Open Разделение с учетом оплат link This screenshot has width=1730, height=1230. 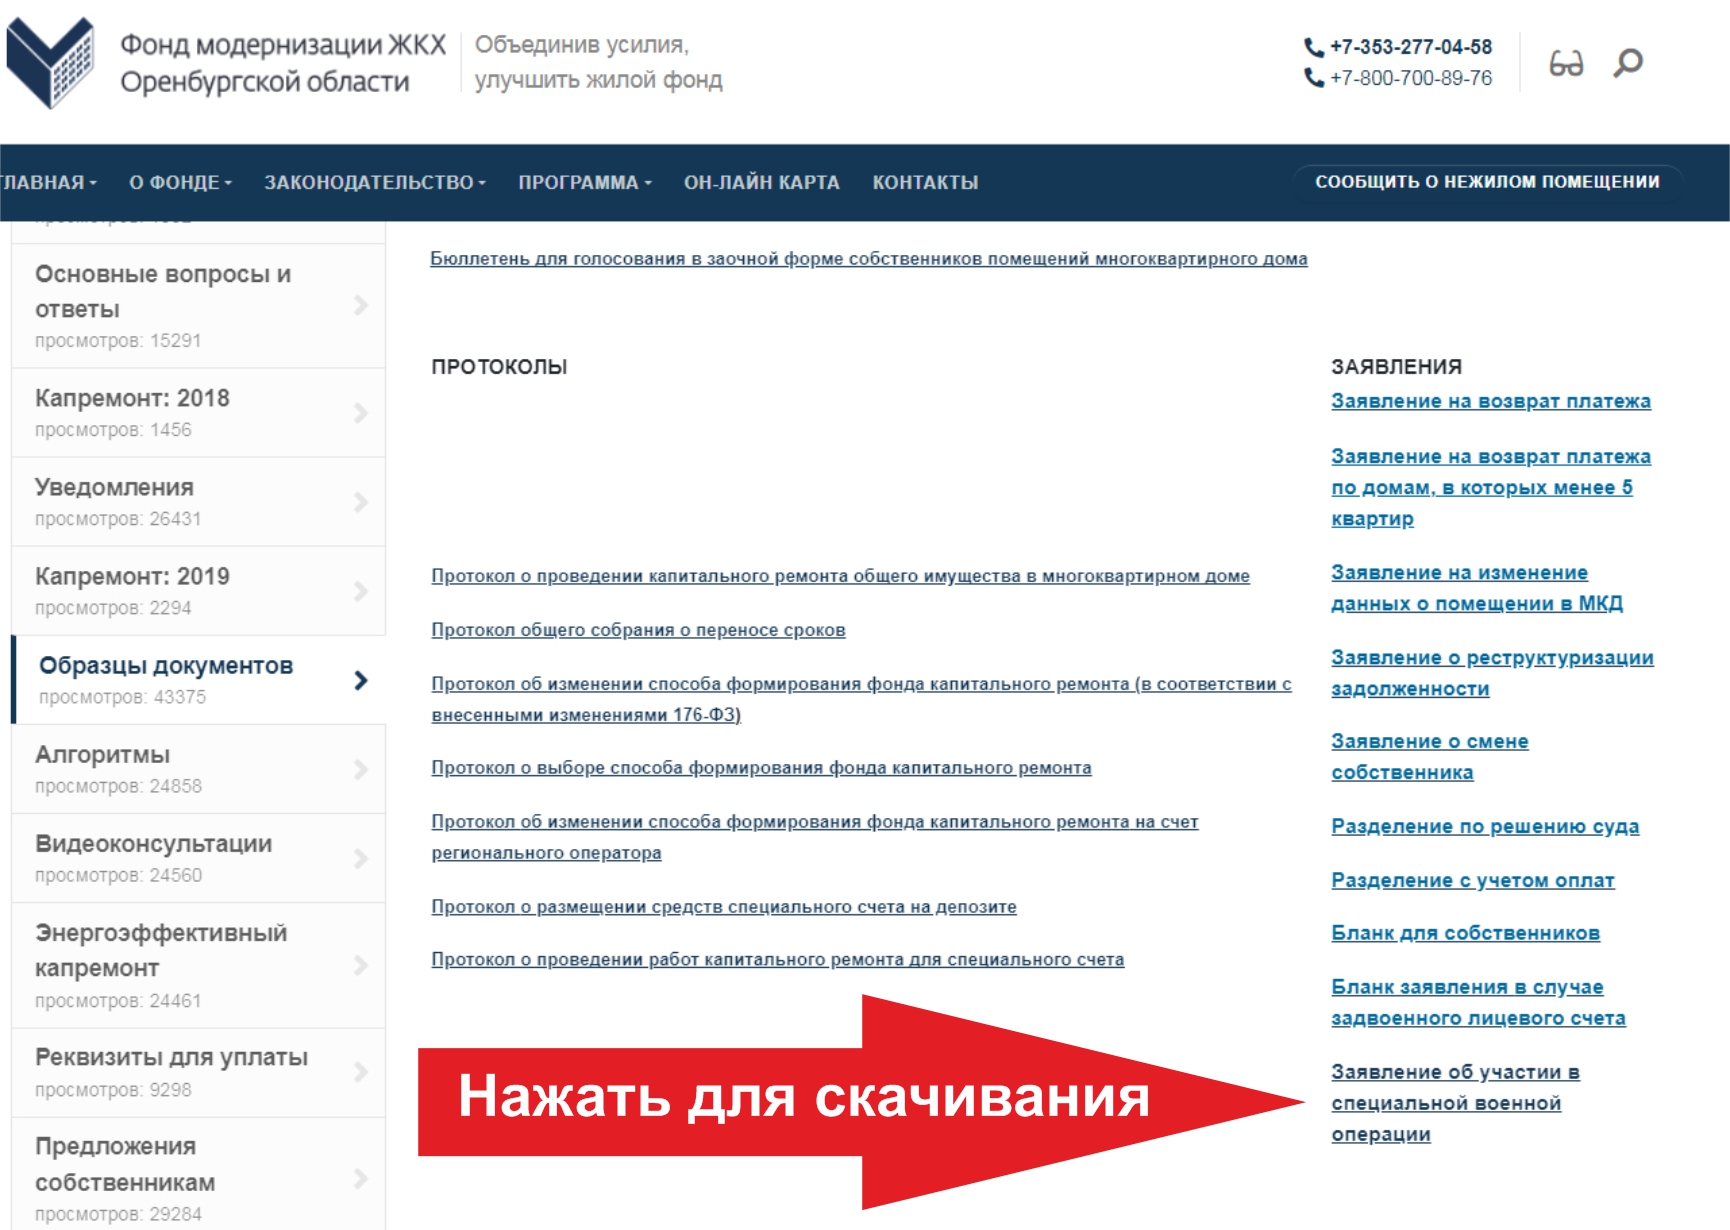(1473, 880)
